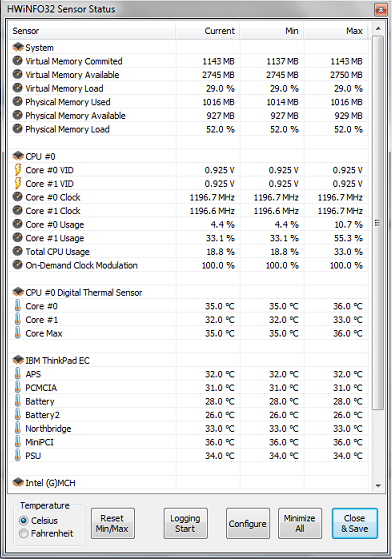This screenshot has width=392, height=559.
Task: Click the Minimize All button
Action: coord(300,523)
